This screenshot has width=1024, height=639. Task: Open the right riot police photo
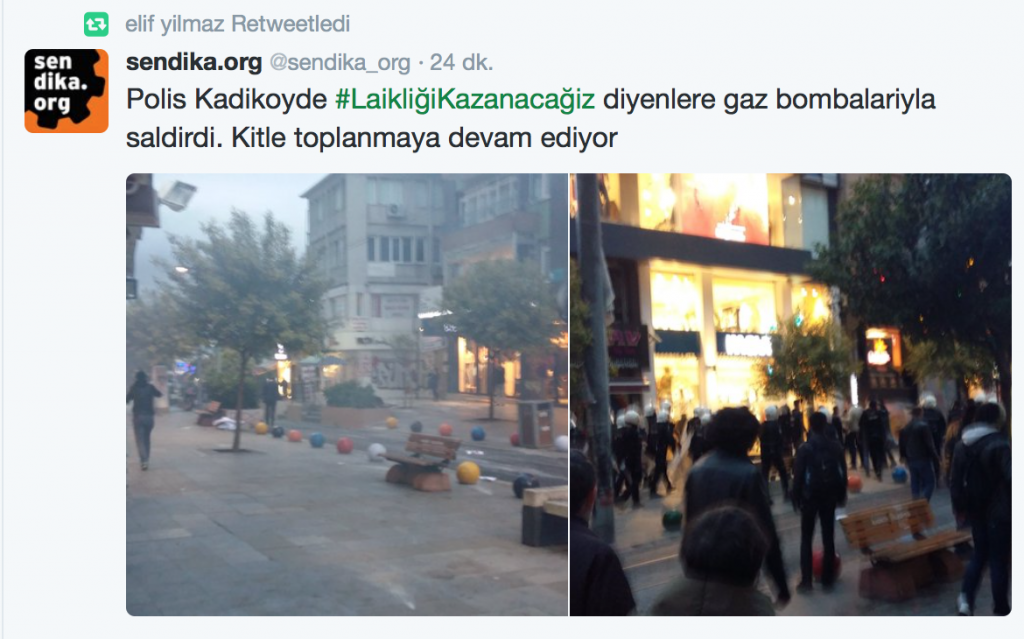[791, 395]
